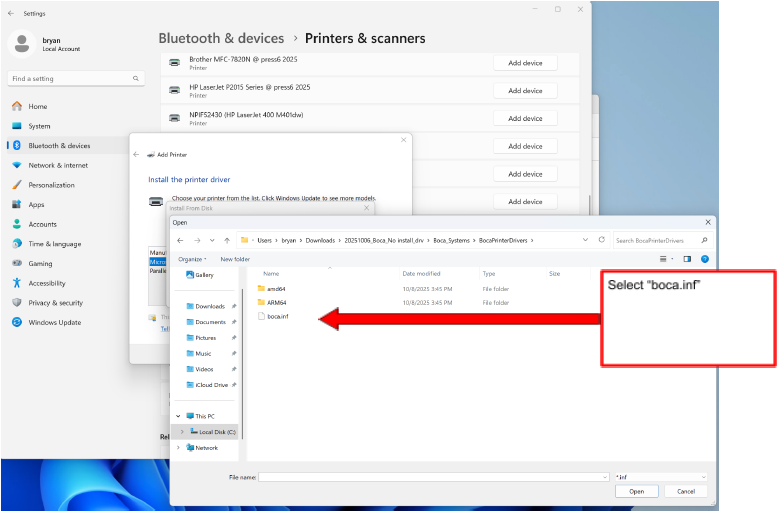
Task: Select Gallery in navigation pane
Action: 200,275
